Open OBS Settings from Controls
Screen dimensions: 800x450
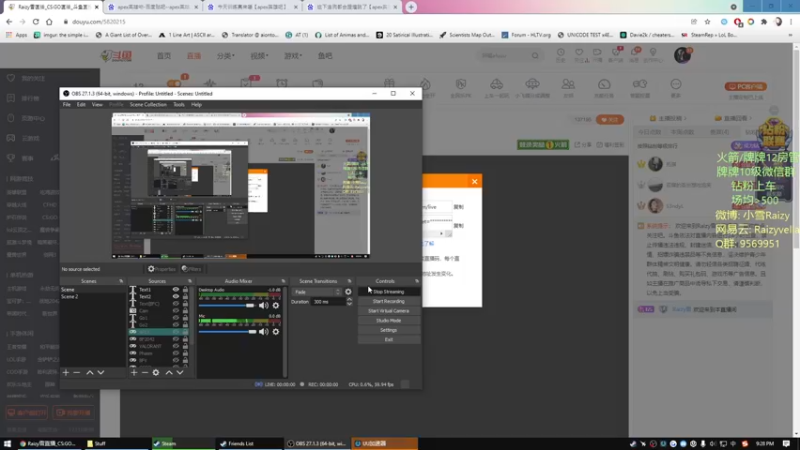389,330
